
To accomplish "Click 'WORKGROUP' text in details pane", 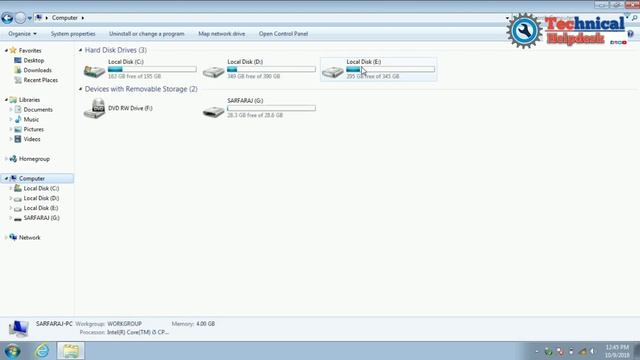I will coord(124,324).
